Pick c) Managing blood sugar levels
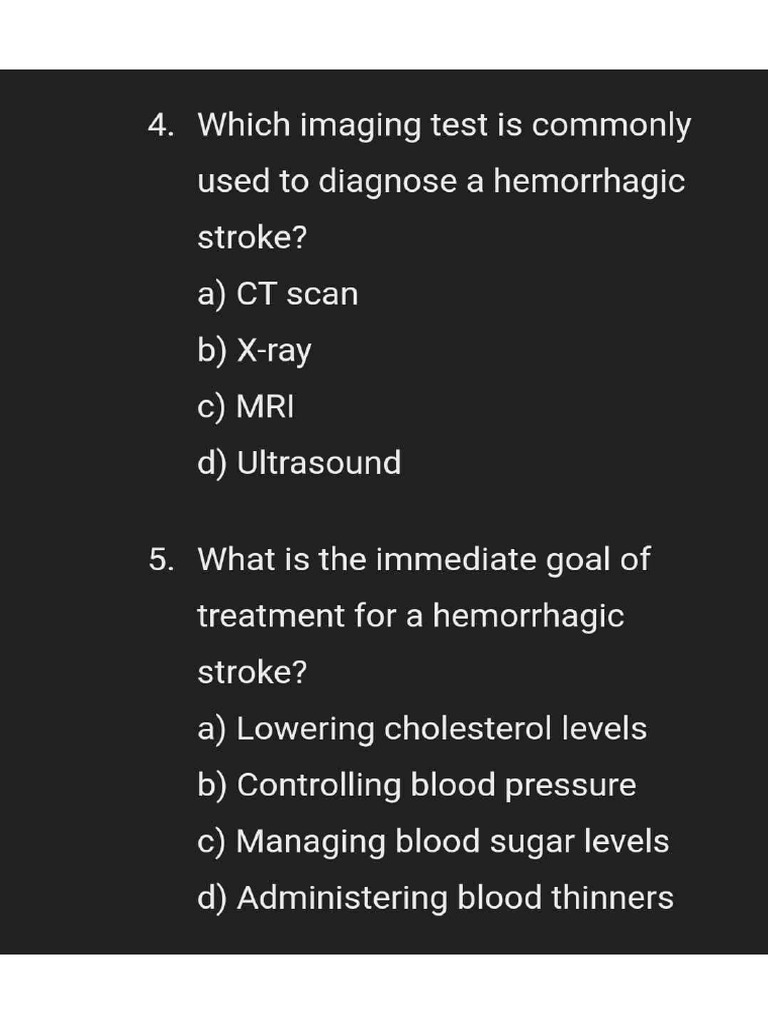This screenshot has width=768, height=1024. [x=432, y=841]
